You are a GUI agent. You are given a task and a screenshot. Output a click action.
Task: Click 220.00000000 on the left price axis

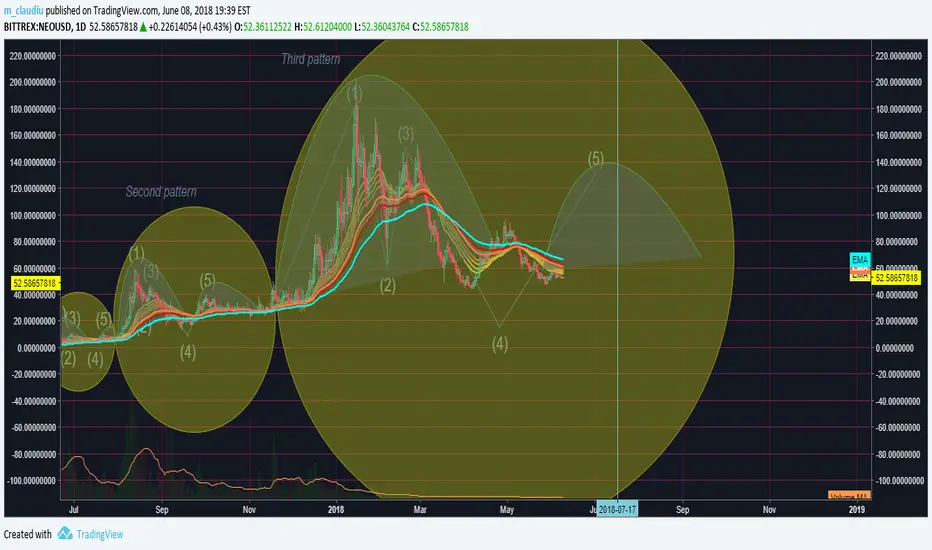click(x=33, y=56)
